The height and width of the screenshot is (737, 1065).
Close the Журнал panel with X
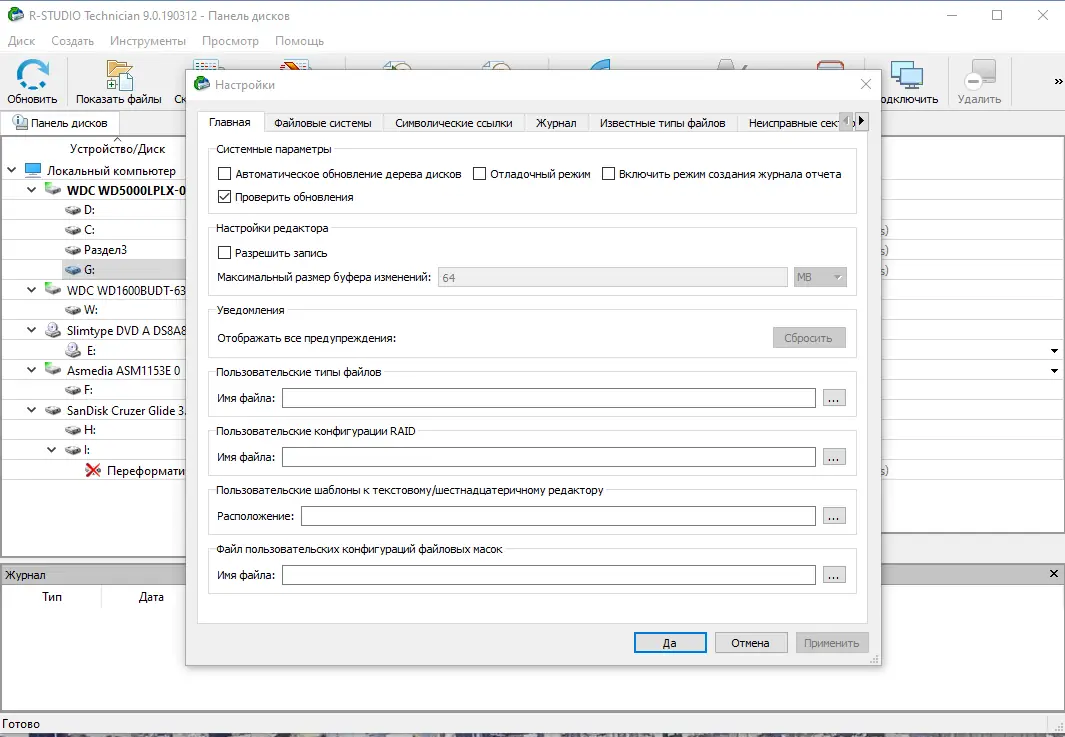coord(1053,574)
